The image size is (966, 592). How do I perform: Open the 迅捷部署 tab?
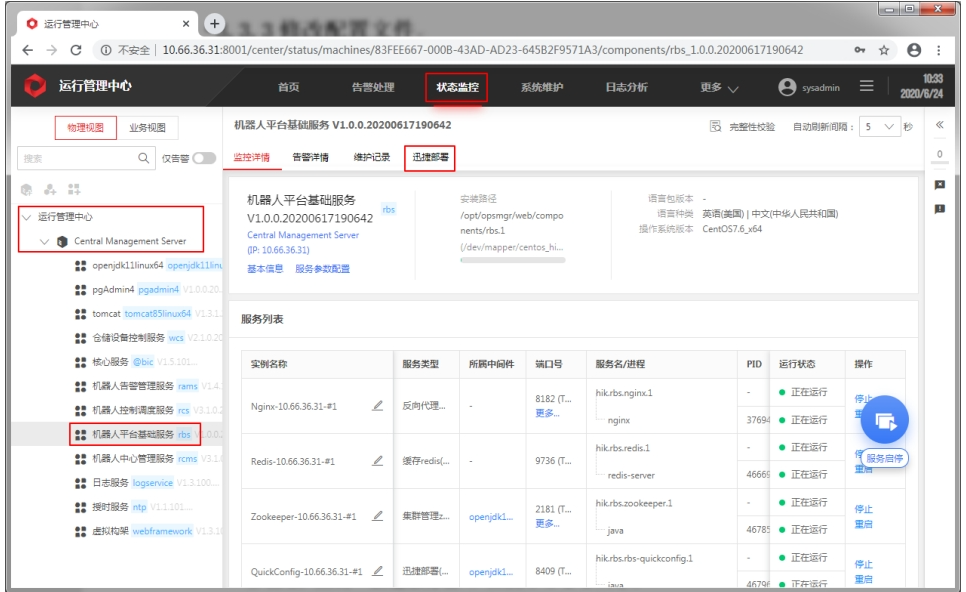[x=431, y=157]
